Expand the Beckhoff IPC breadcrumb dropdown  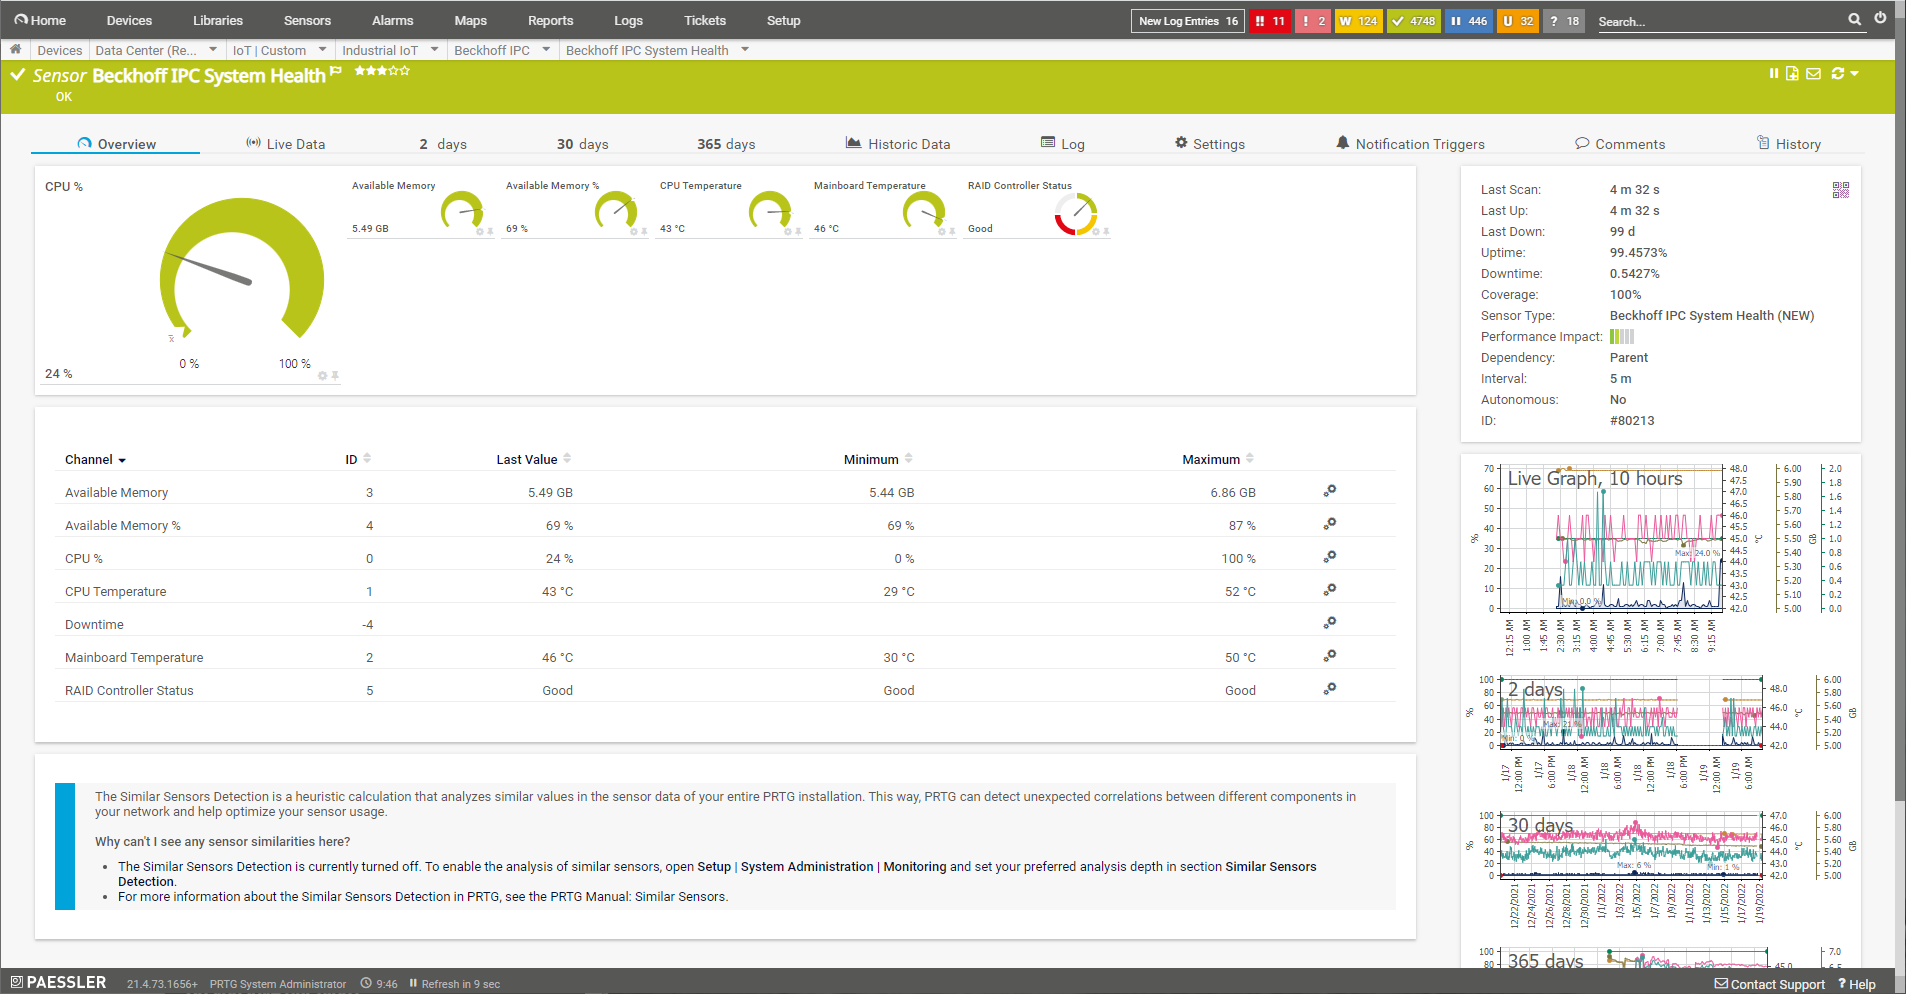tap(546, 49)
